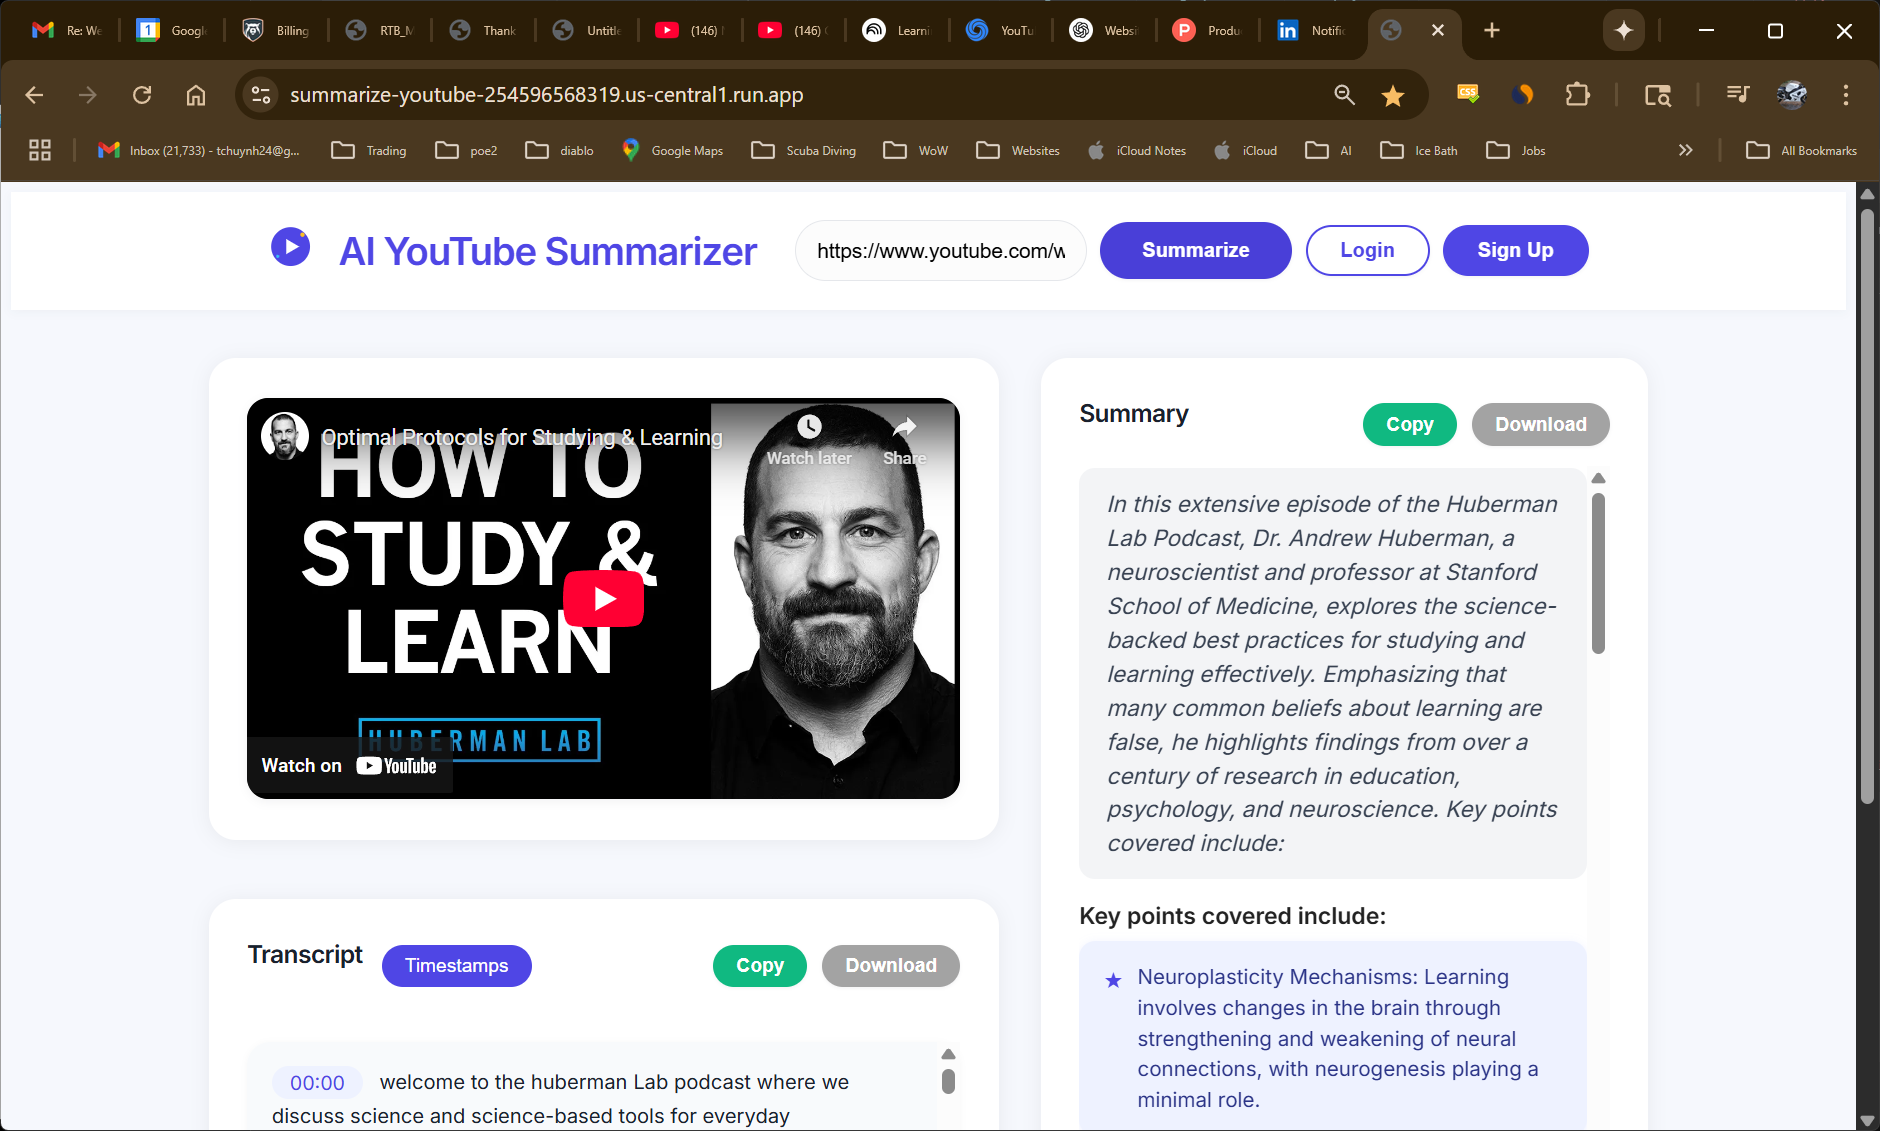The height and width of the screenshot is (1131, 1880).
Task: Expand the Jobs bookmarks folder
Action: coord(1516,150)
